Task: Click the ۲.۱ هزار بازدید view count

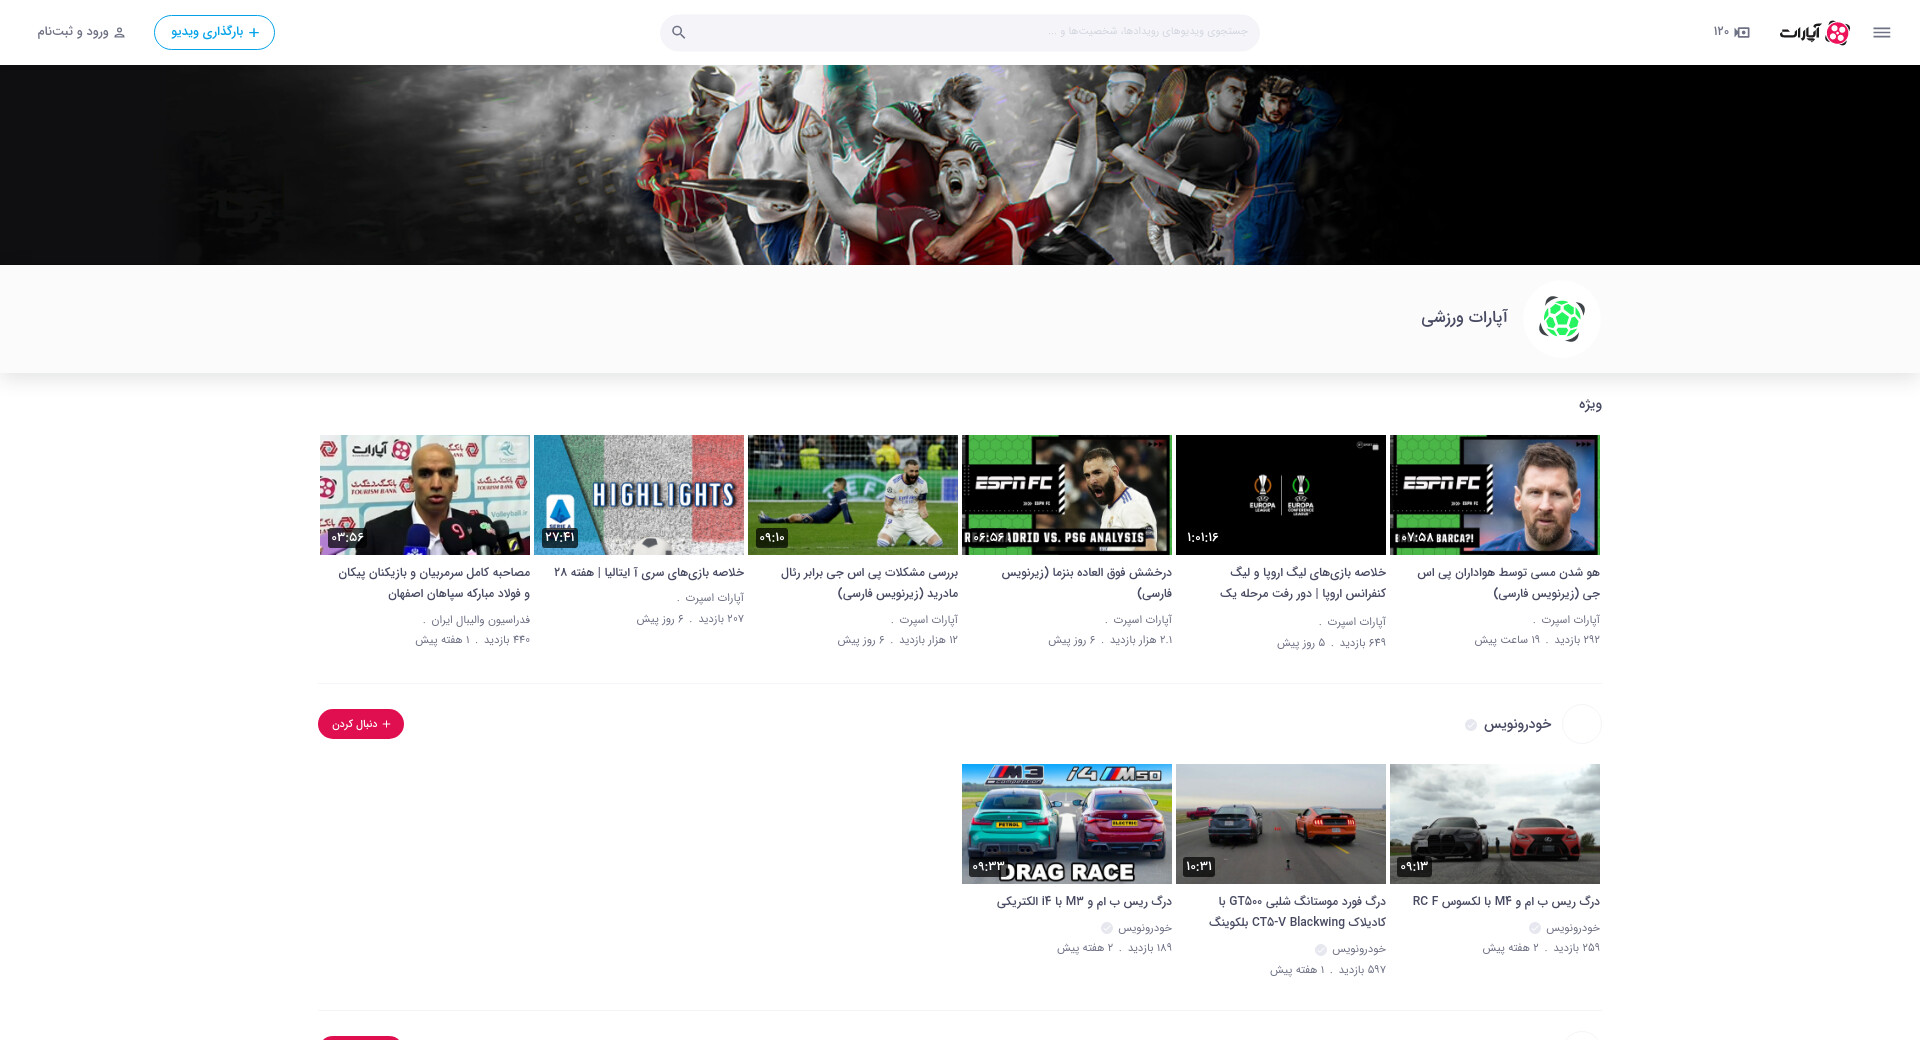Action: click(x=1141, y=640)
